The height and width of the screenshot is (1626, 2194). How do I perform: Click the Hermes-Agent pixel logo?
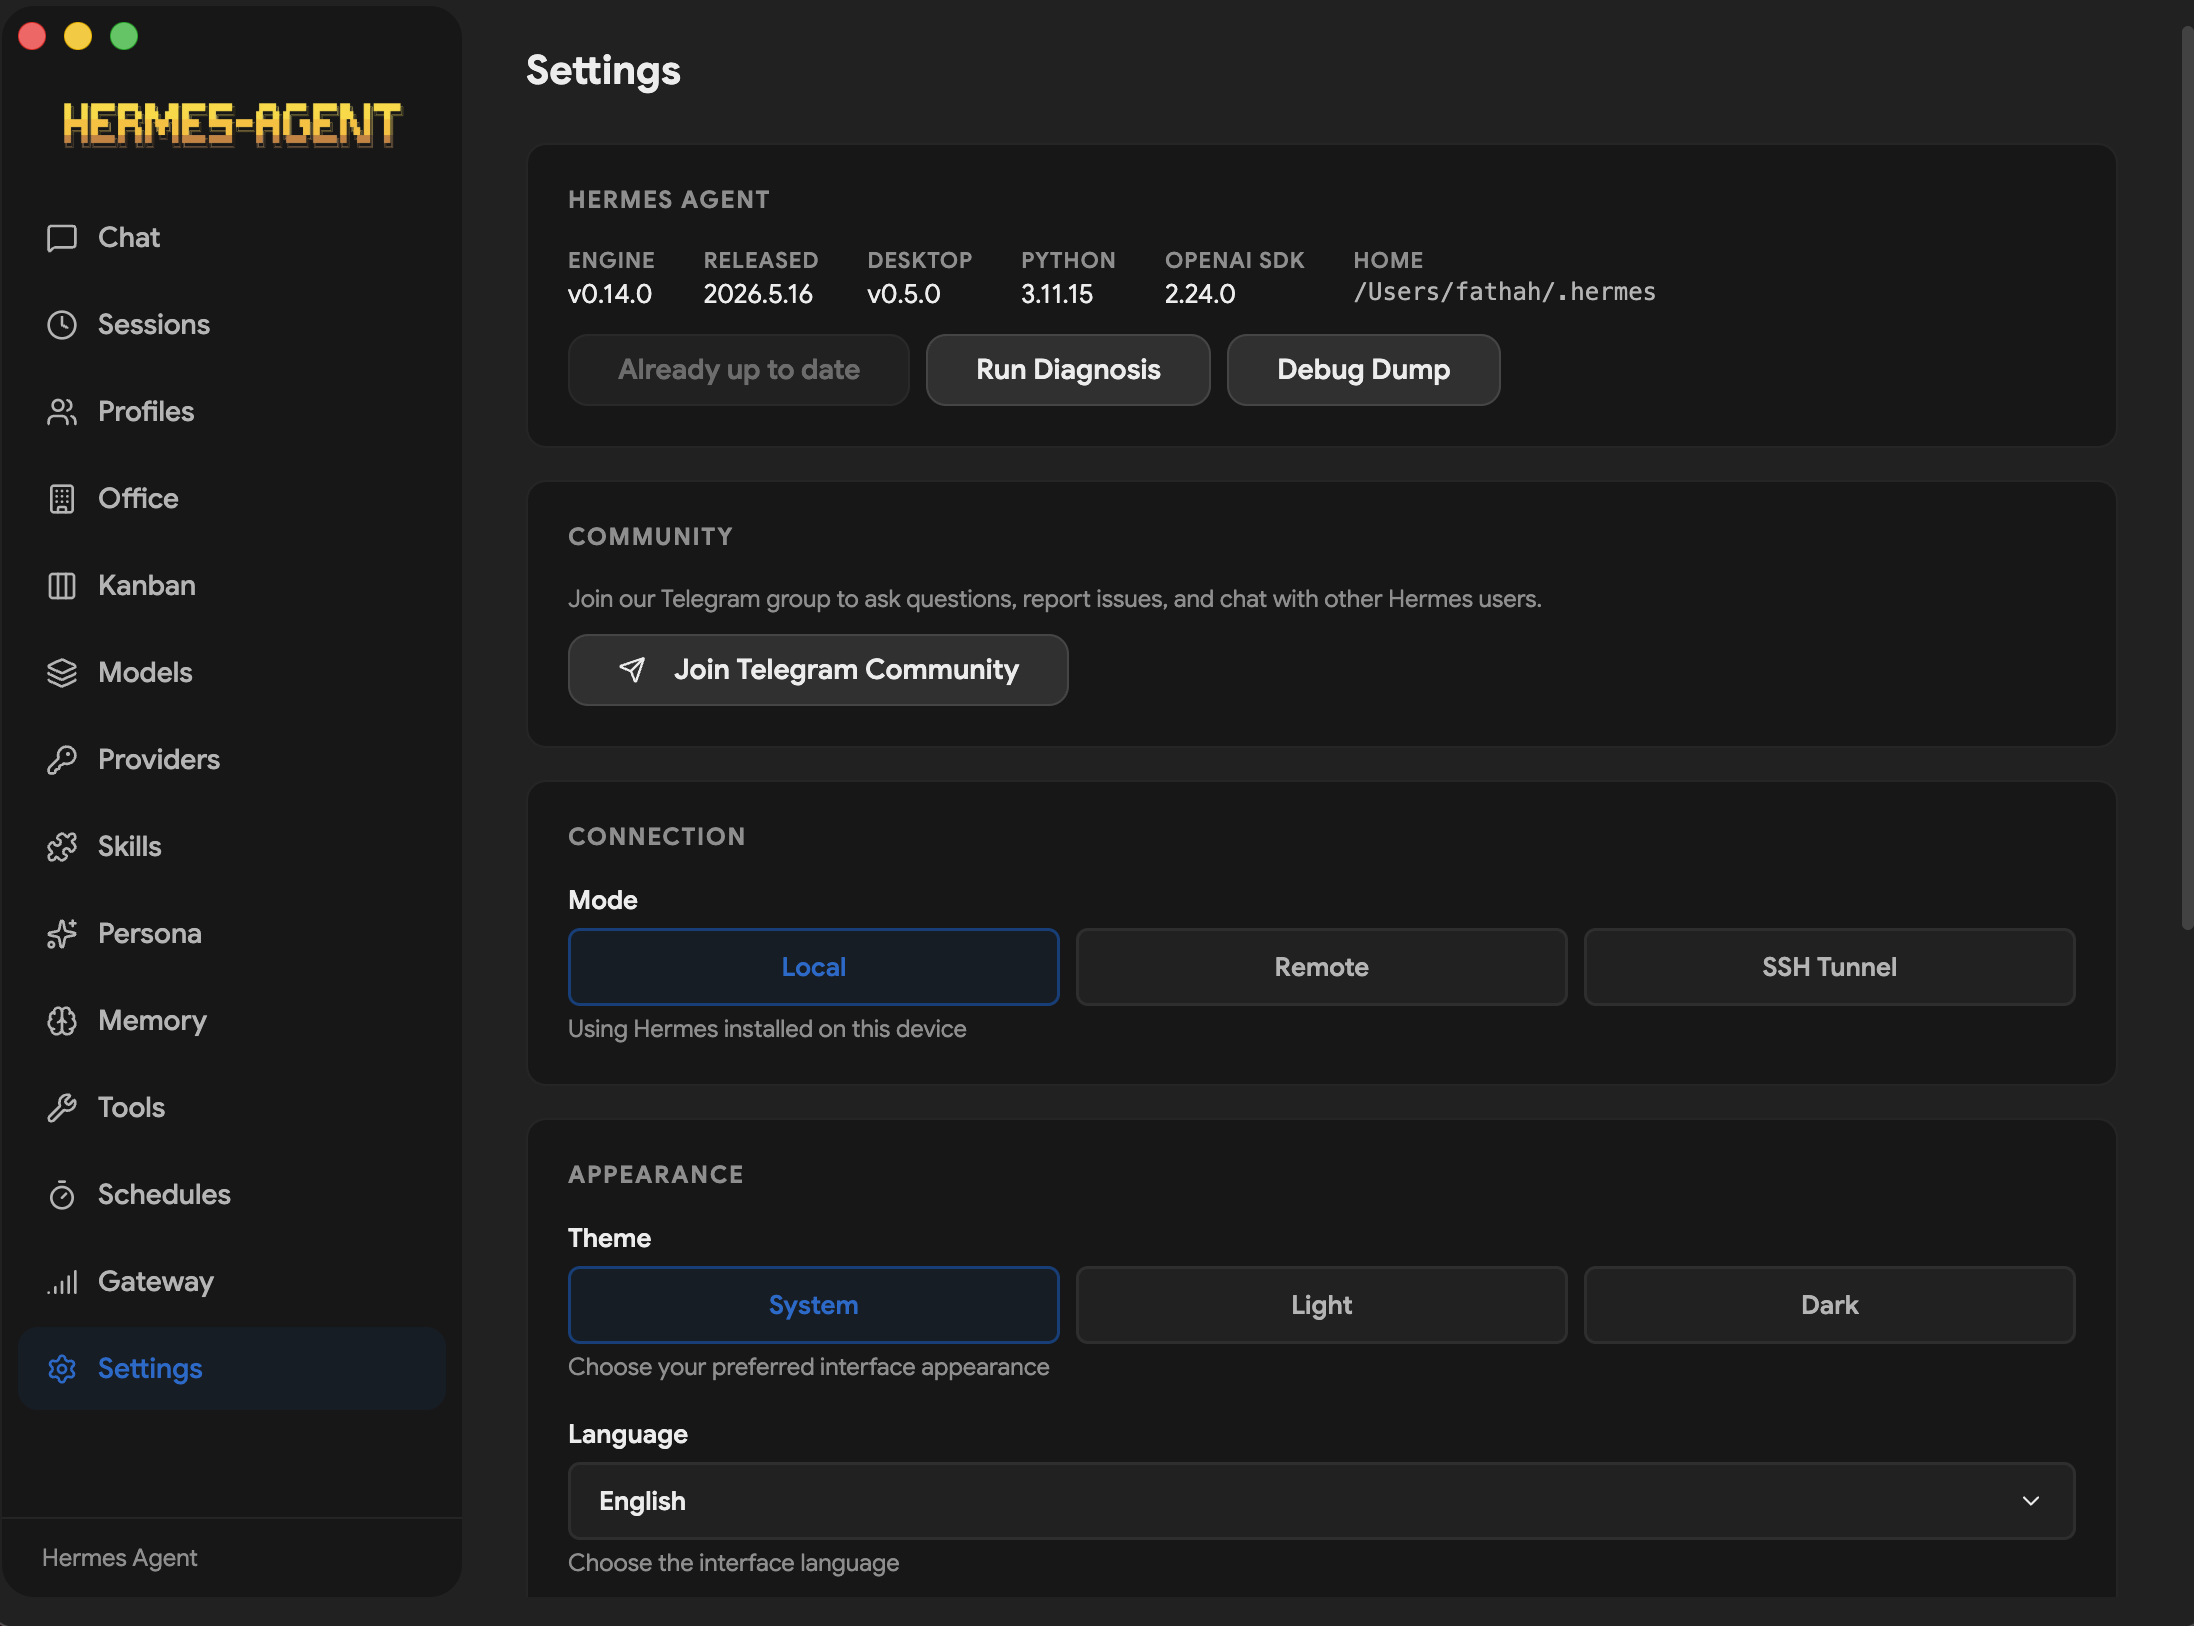232,124
